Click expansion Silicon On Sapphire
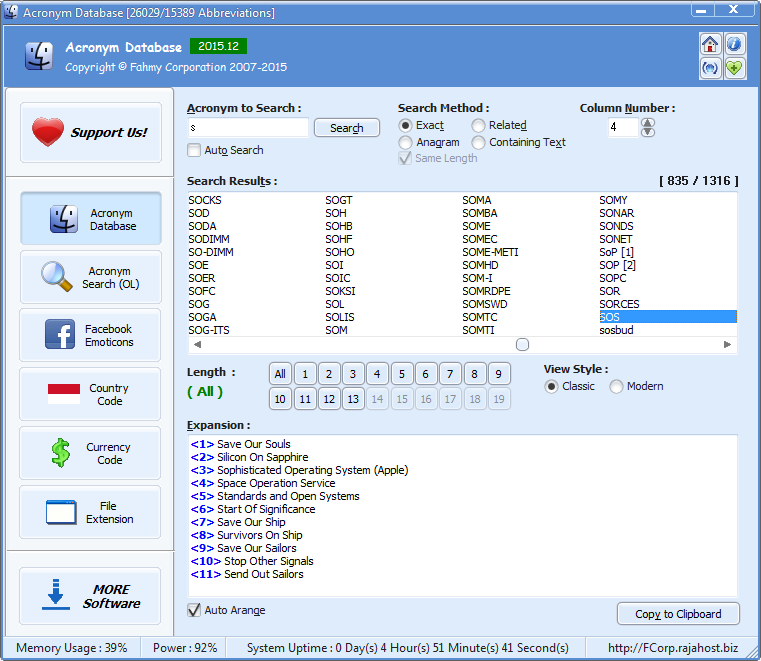 [263, 457]
